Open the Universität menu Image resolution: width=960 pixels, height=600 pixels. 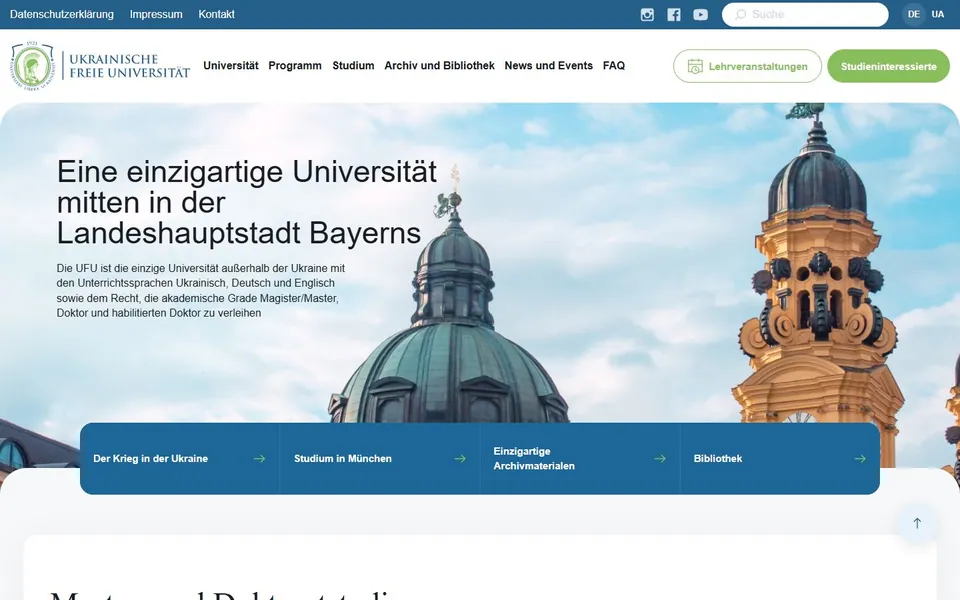click(231, 66)
